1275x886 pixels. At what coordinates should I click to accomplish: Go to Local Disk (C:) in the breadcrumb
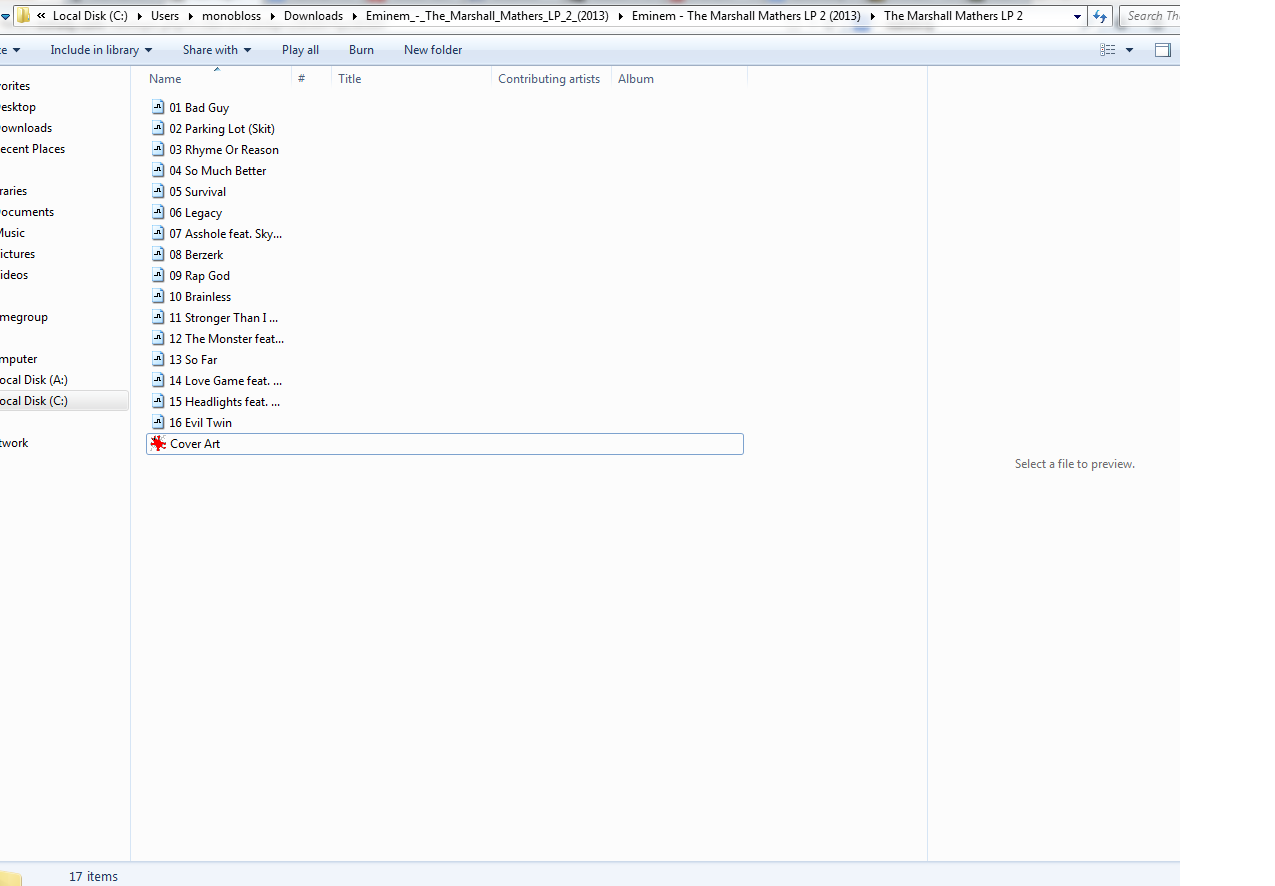[x=90, y=16]
